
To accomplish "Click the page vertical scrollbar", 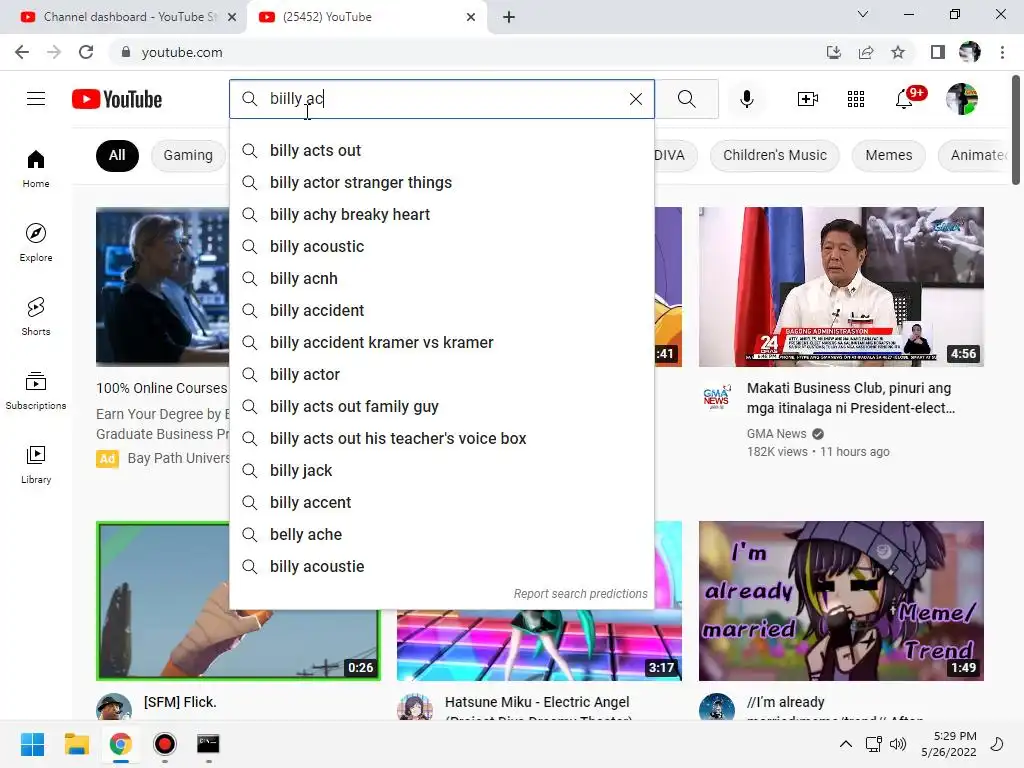I will point(1016,131).
